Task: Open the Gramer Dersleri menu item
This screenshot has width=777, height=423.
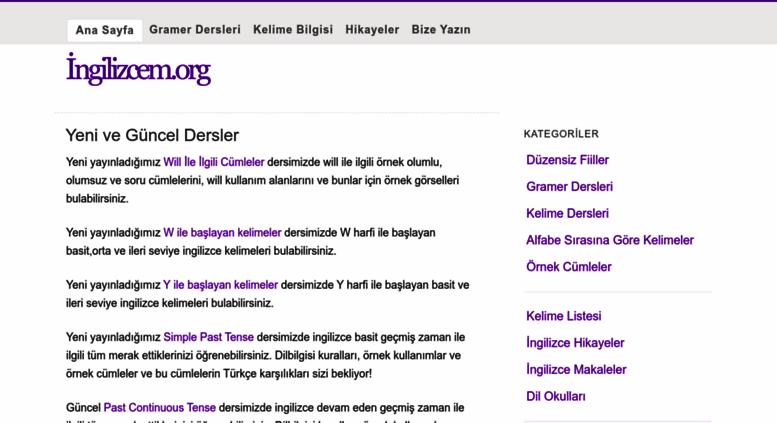Action: tap(195, 30)
